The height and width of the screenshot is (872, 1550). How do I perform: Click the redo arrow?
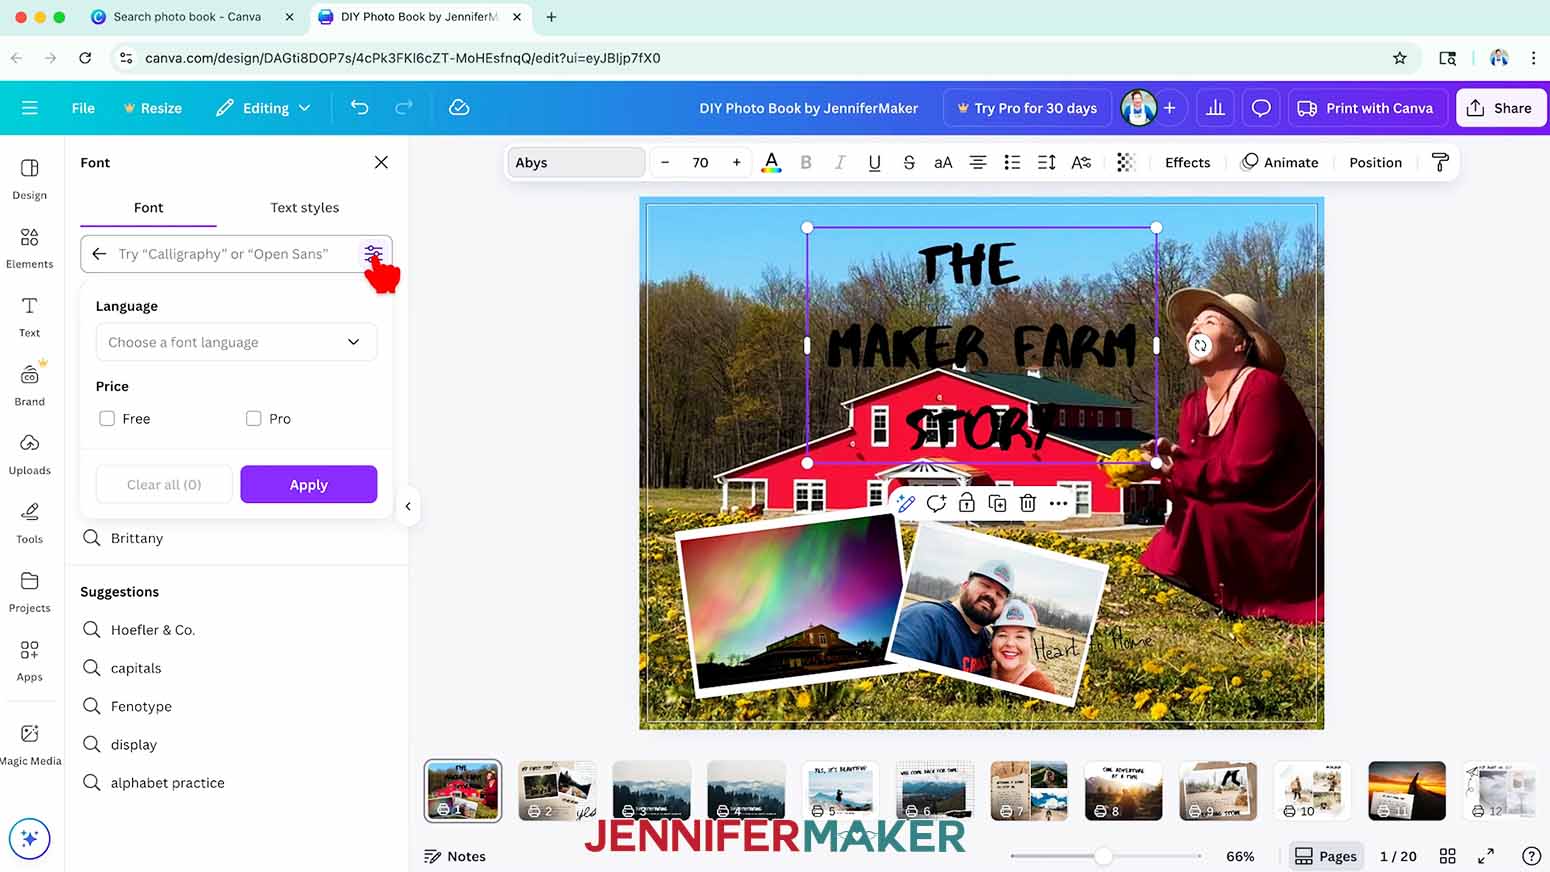click(404, 107)
